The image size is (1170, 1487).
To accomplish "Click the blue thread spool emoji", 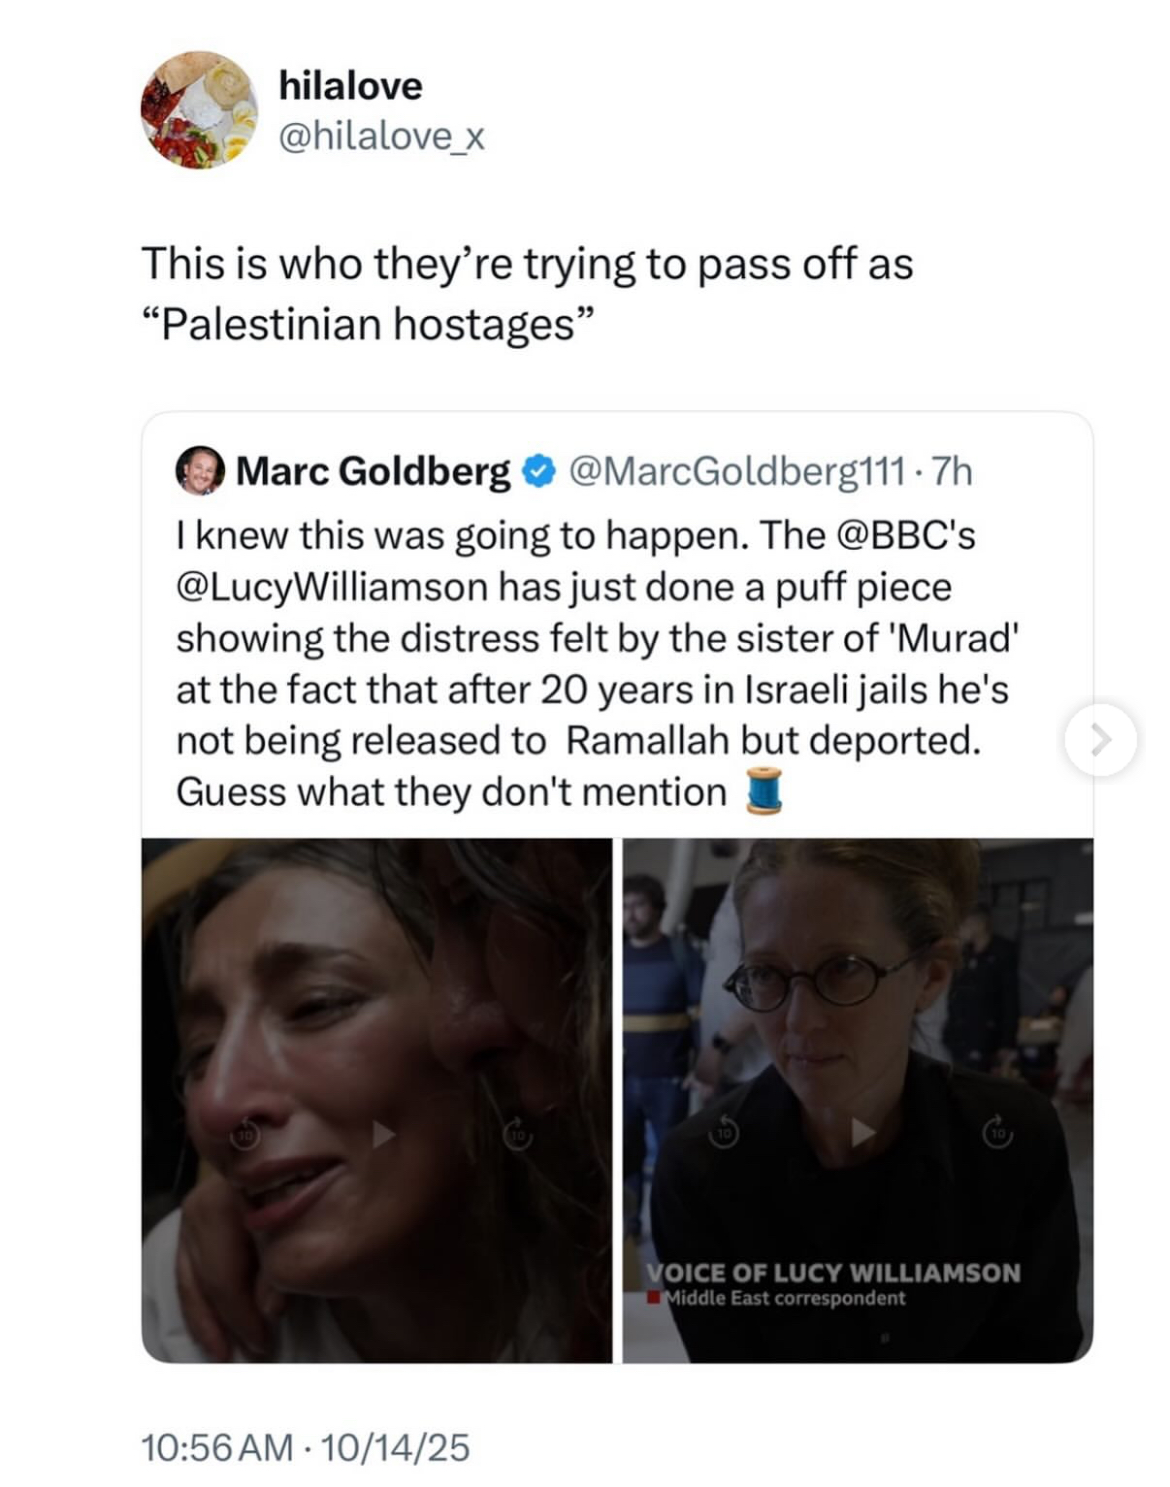I will point(764,791).
